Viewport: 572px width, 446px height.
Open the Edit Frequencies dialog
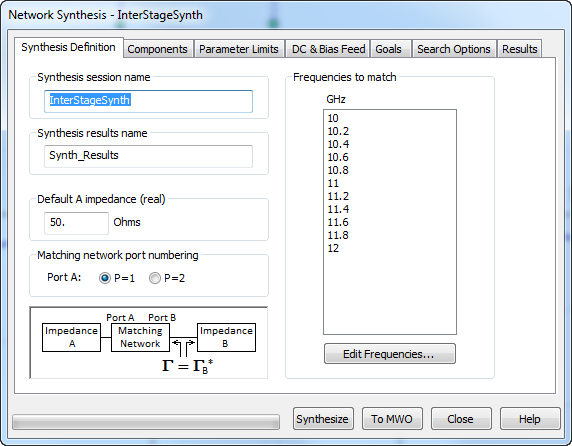tap(390, 354)
